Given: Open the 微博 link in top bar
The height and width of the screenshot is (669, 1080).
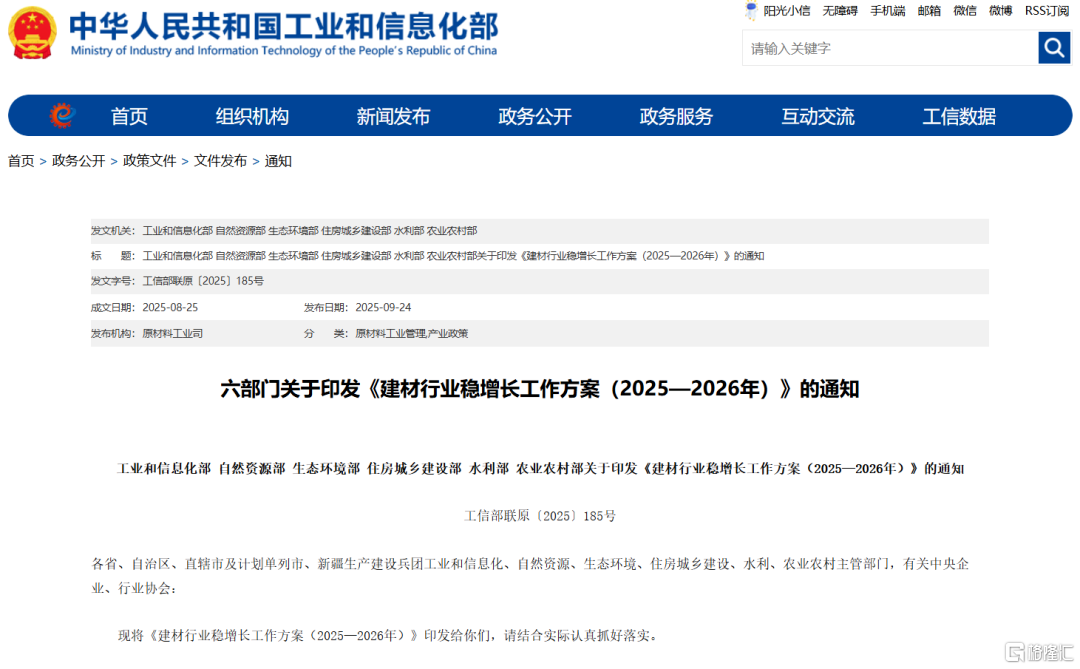Looking at the screenshot, I should 1000,11.
